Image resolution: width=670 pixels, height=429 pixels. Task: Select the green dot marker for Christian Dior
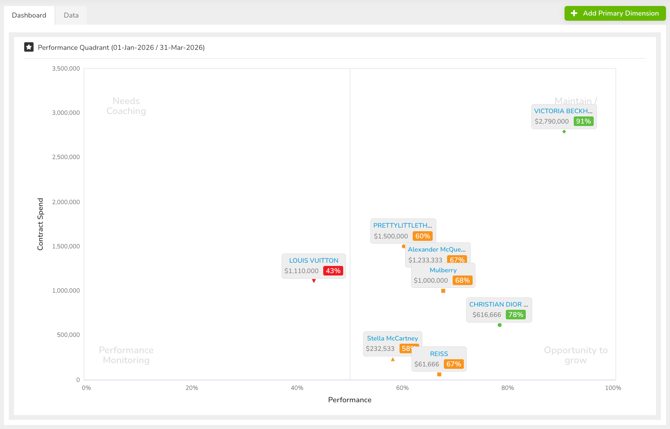pyautogui.click(x=500, y=325)
